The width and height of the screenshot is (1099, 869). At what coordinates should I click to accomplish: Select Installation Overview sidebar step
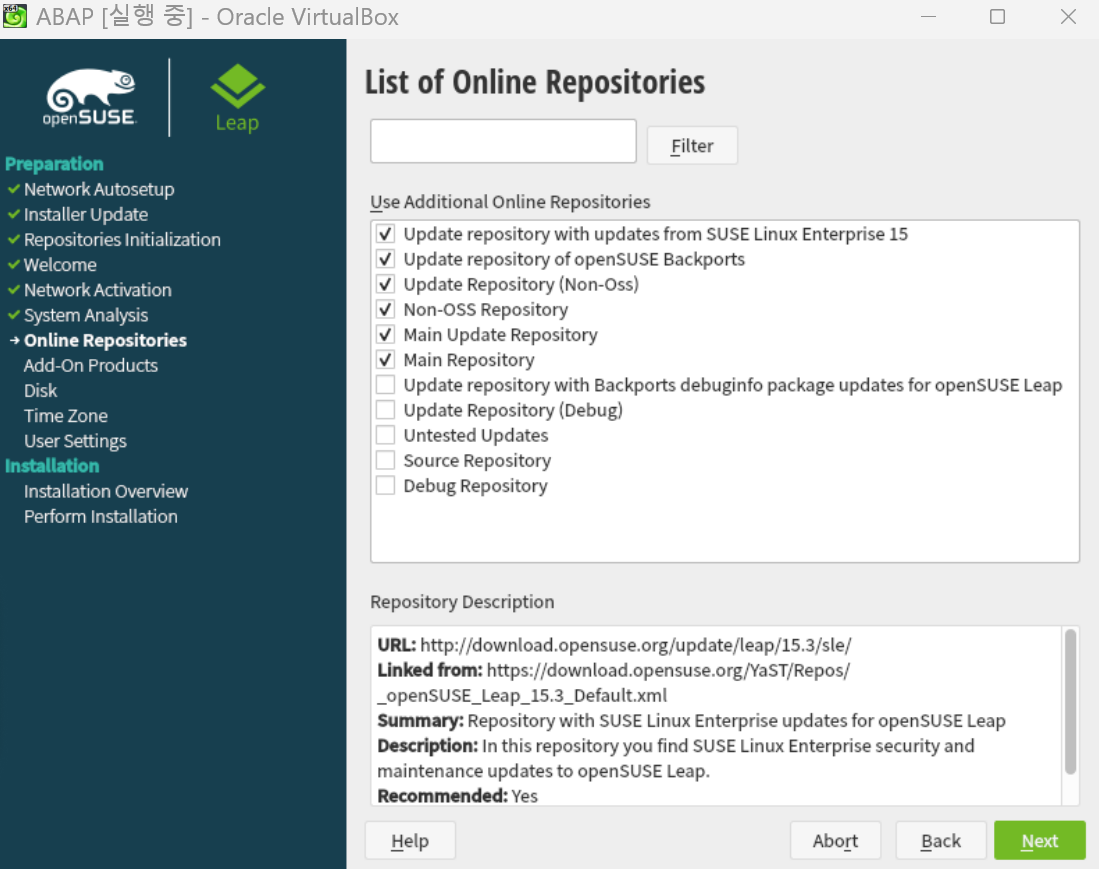pyautogui.click(x=106, y=491)
